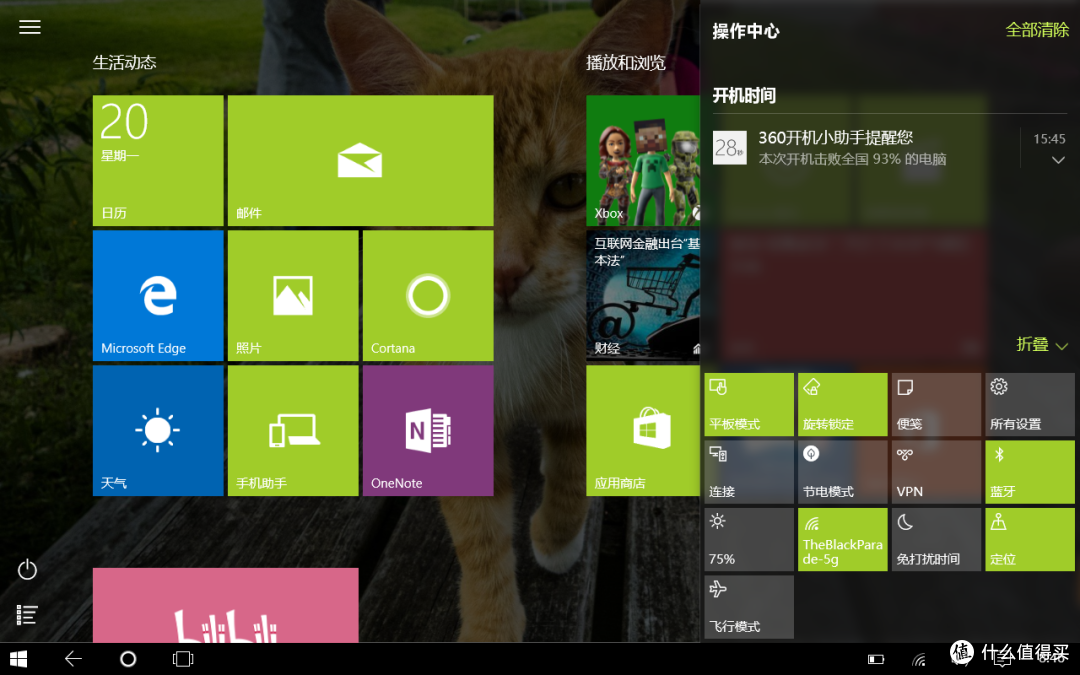Open Task View on the taskbar

[x=183, y=659]
